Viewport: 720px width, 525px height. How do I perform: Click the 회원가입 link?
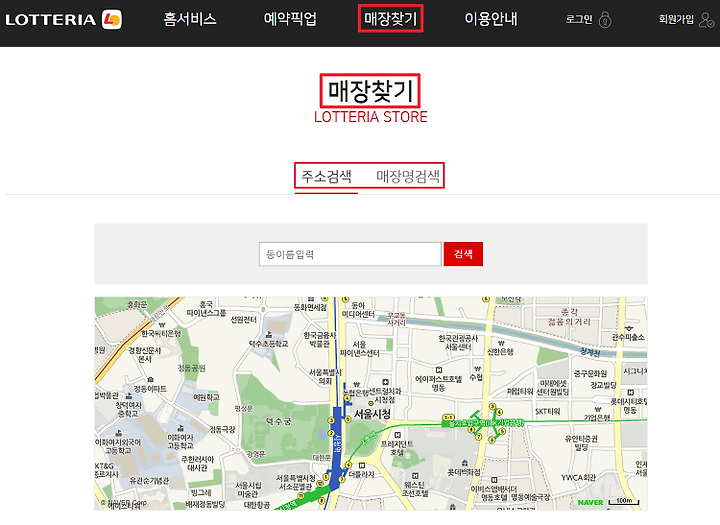click(x=676, y=19)
